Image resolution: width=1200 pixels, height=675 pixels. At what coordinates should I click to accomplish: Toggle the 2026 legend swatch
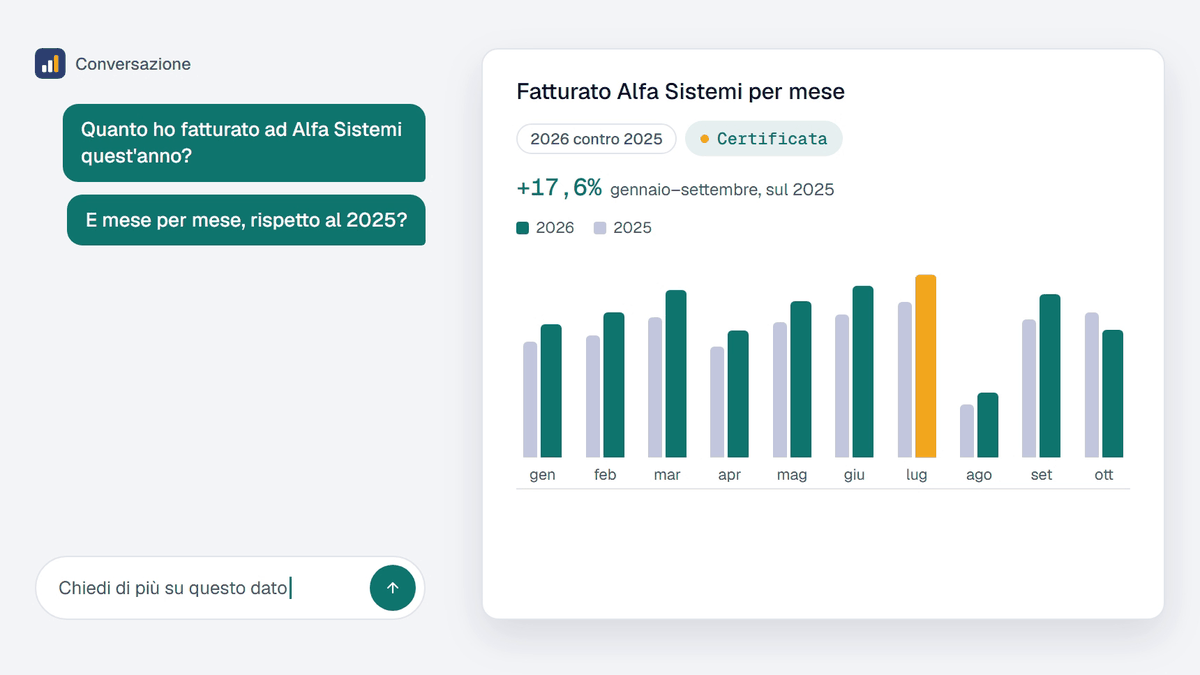(522, 228)
